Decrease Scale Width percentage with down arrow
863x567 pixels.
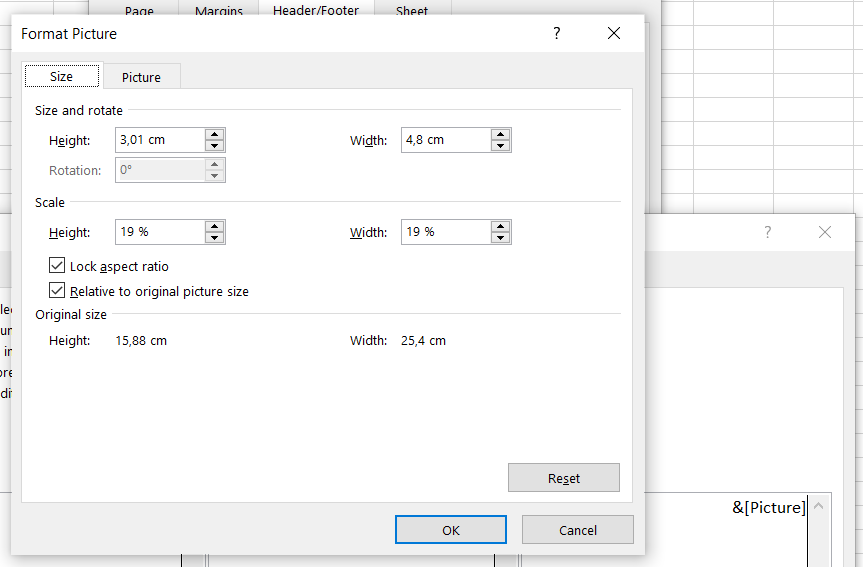point(500,238)
